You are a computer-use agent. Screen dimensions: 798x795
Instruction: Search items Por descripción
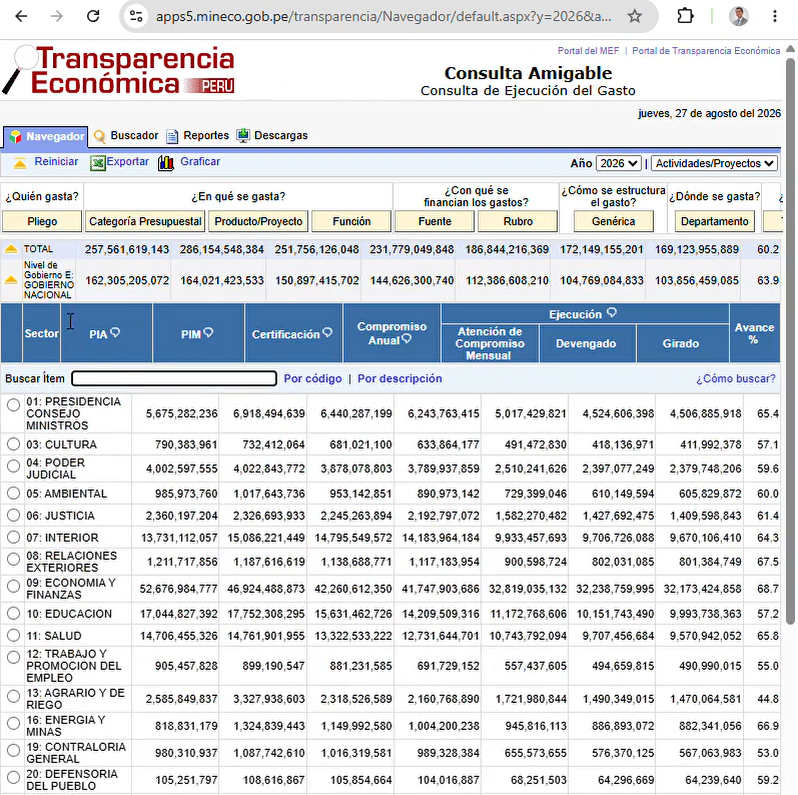(400, 379)
